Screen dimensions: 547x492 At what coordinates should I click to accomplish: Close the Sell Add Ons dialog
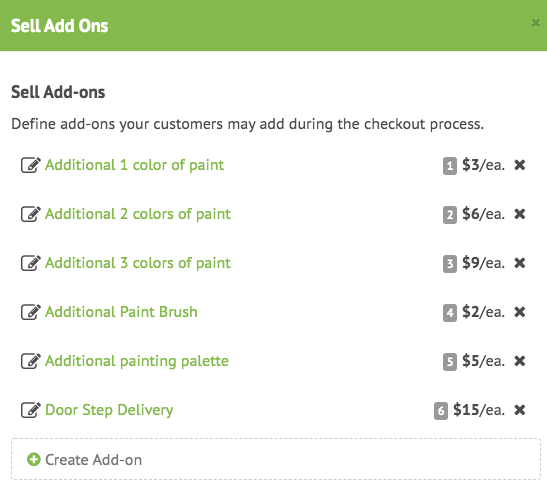pyautogui.click(x=535, y=23)
